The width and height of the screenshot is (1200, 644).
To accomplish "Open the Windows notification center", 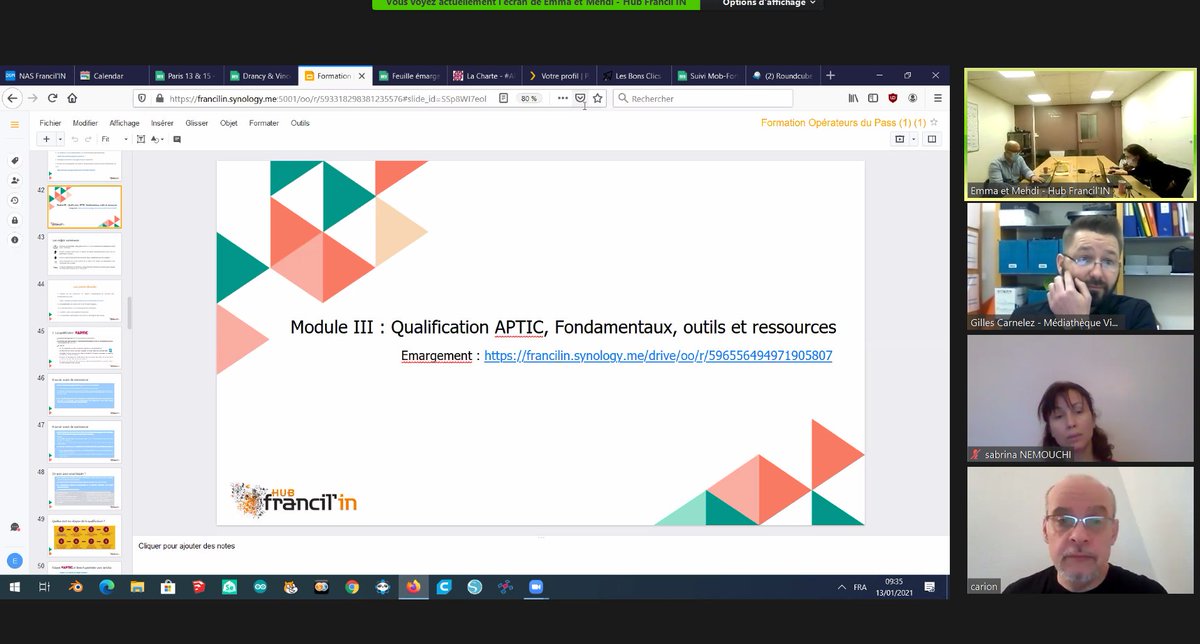I will (930, 587).
